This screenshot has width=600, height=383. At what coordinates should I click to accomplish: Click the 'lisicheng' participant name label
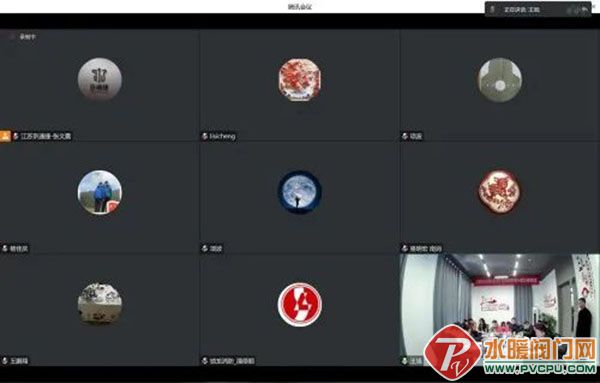(222, 136)
